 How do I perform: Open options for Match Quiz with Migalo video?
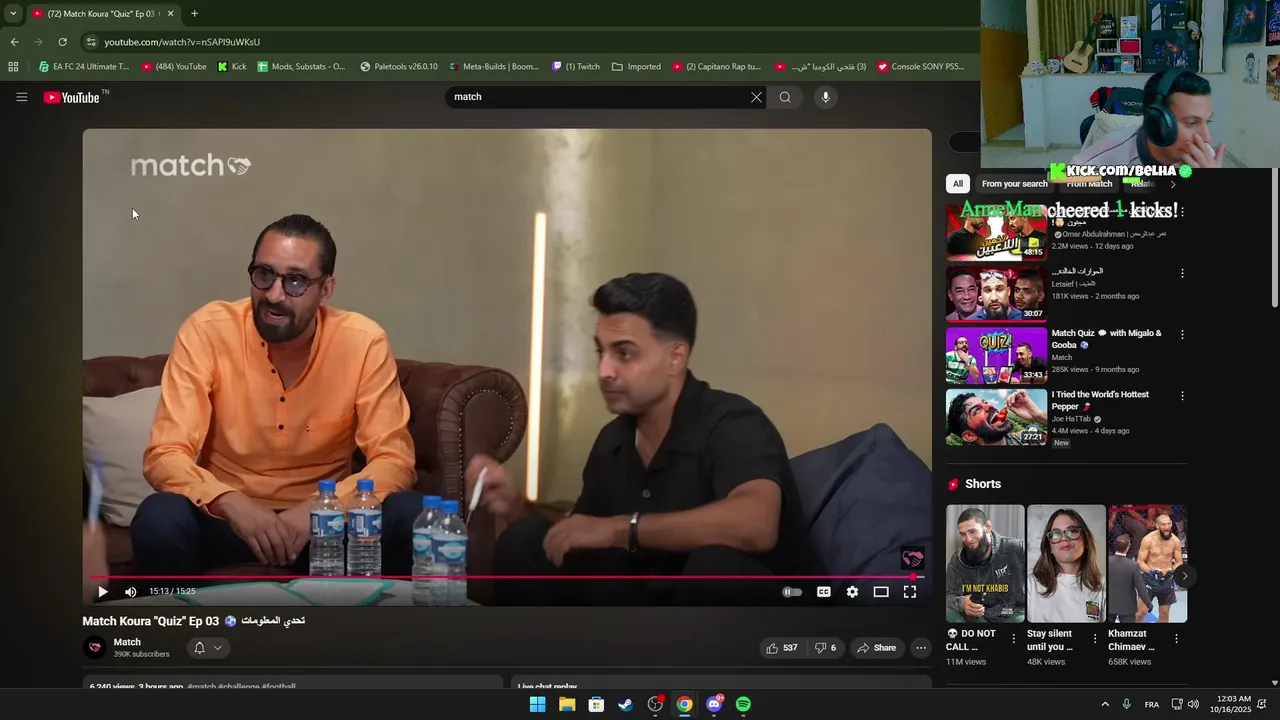1182,334
